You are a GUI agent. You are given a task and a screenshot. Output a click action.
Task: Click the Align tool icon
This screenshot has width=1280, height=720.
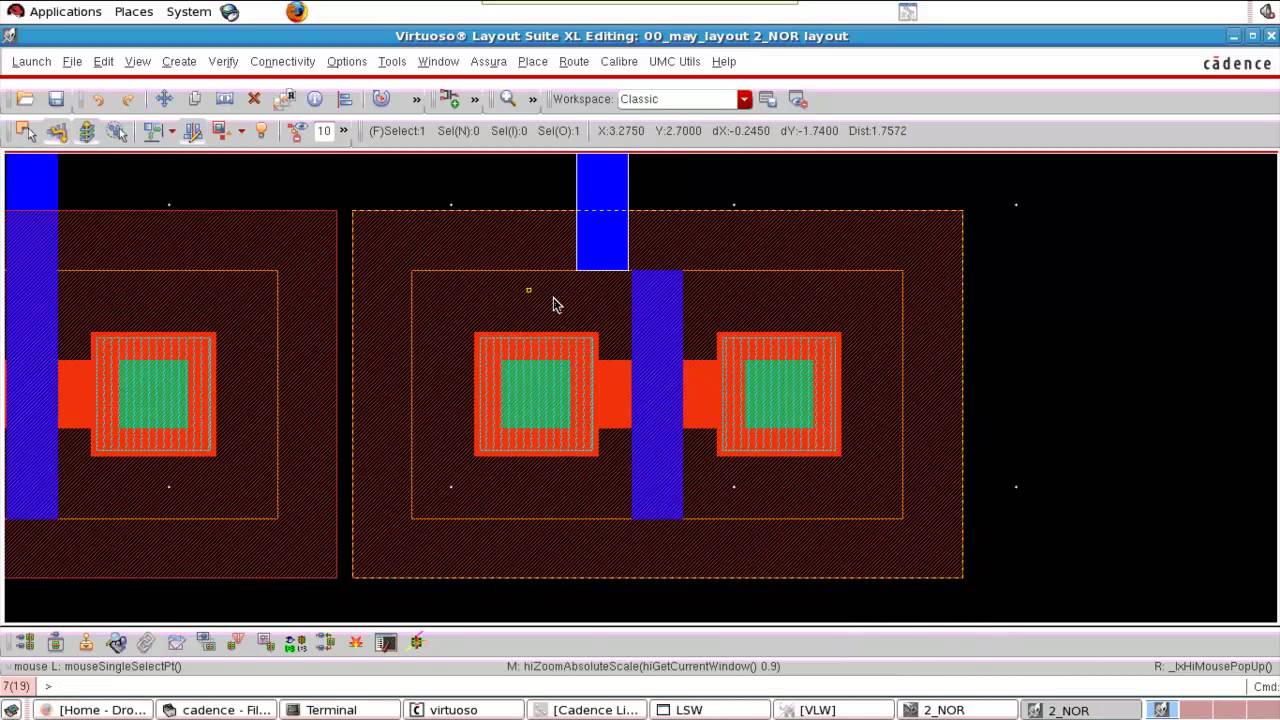click(x=345, y=99)
